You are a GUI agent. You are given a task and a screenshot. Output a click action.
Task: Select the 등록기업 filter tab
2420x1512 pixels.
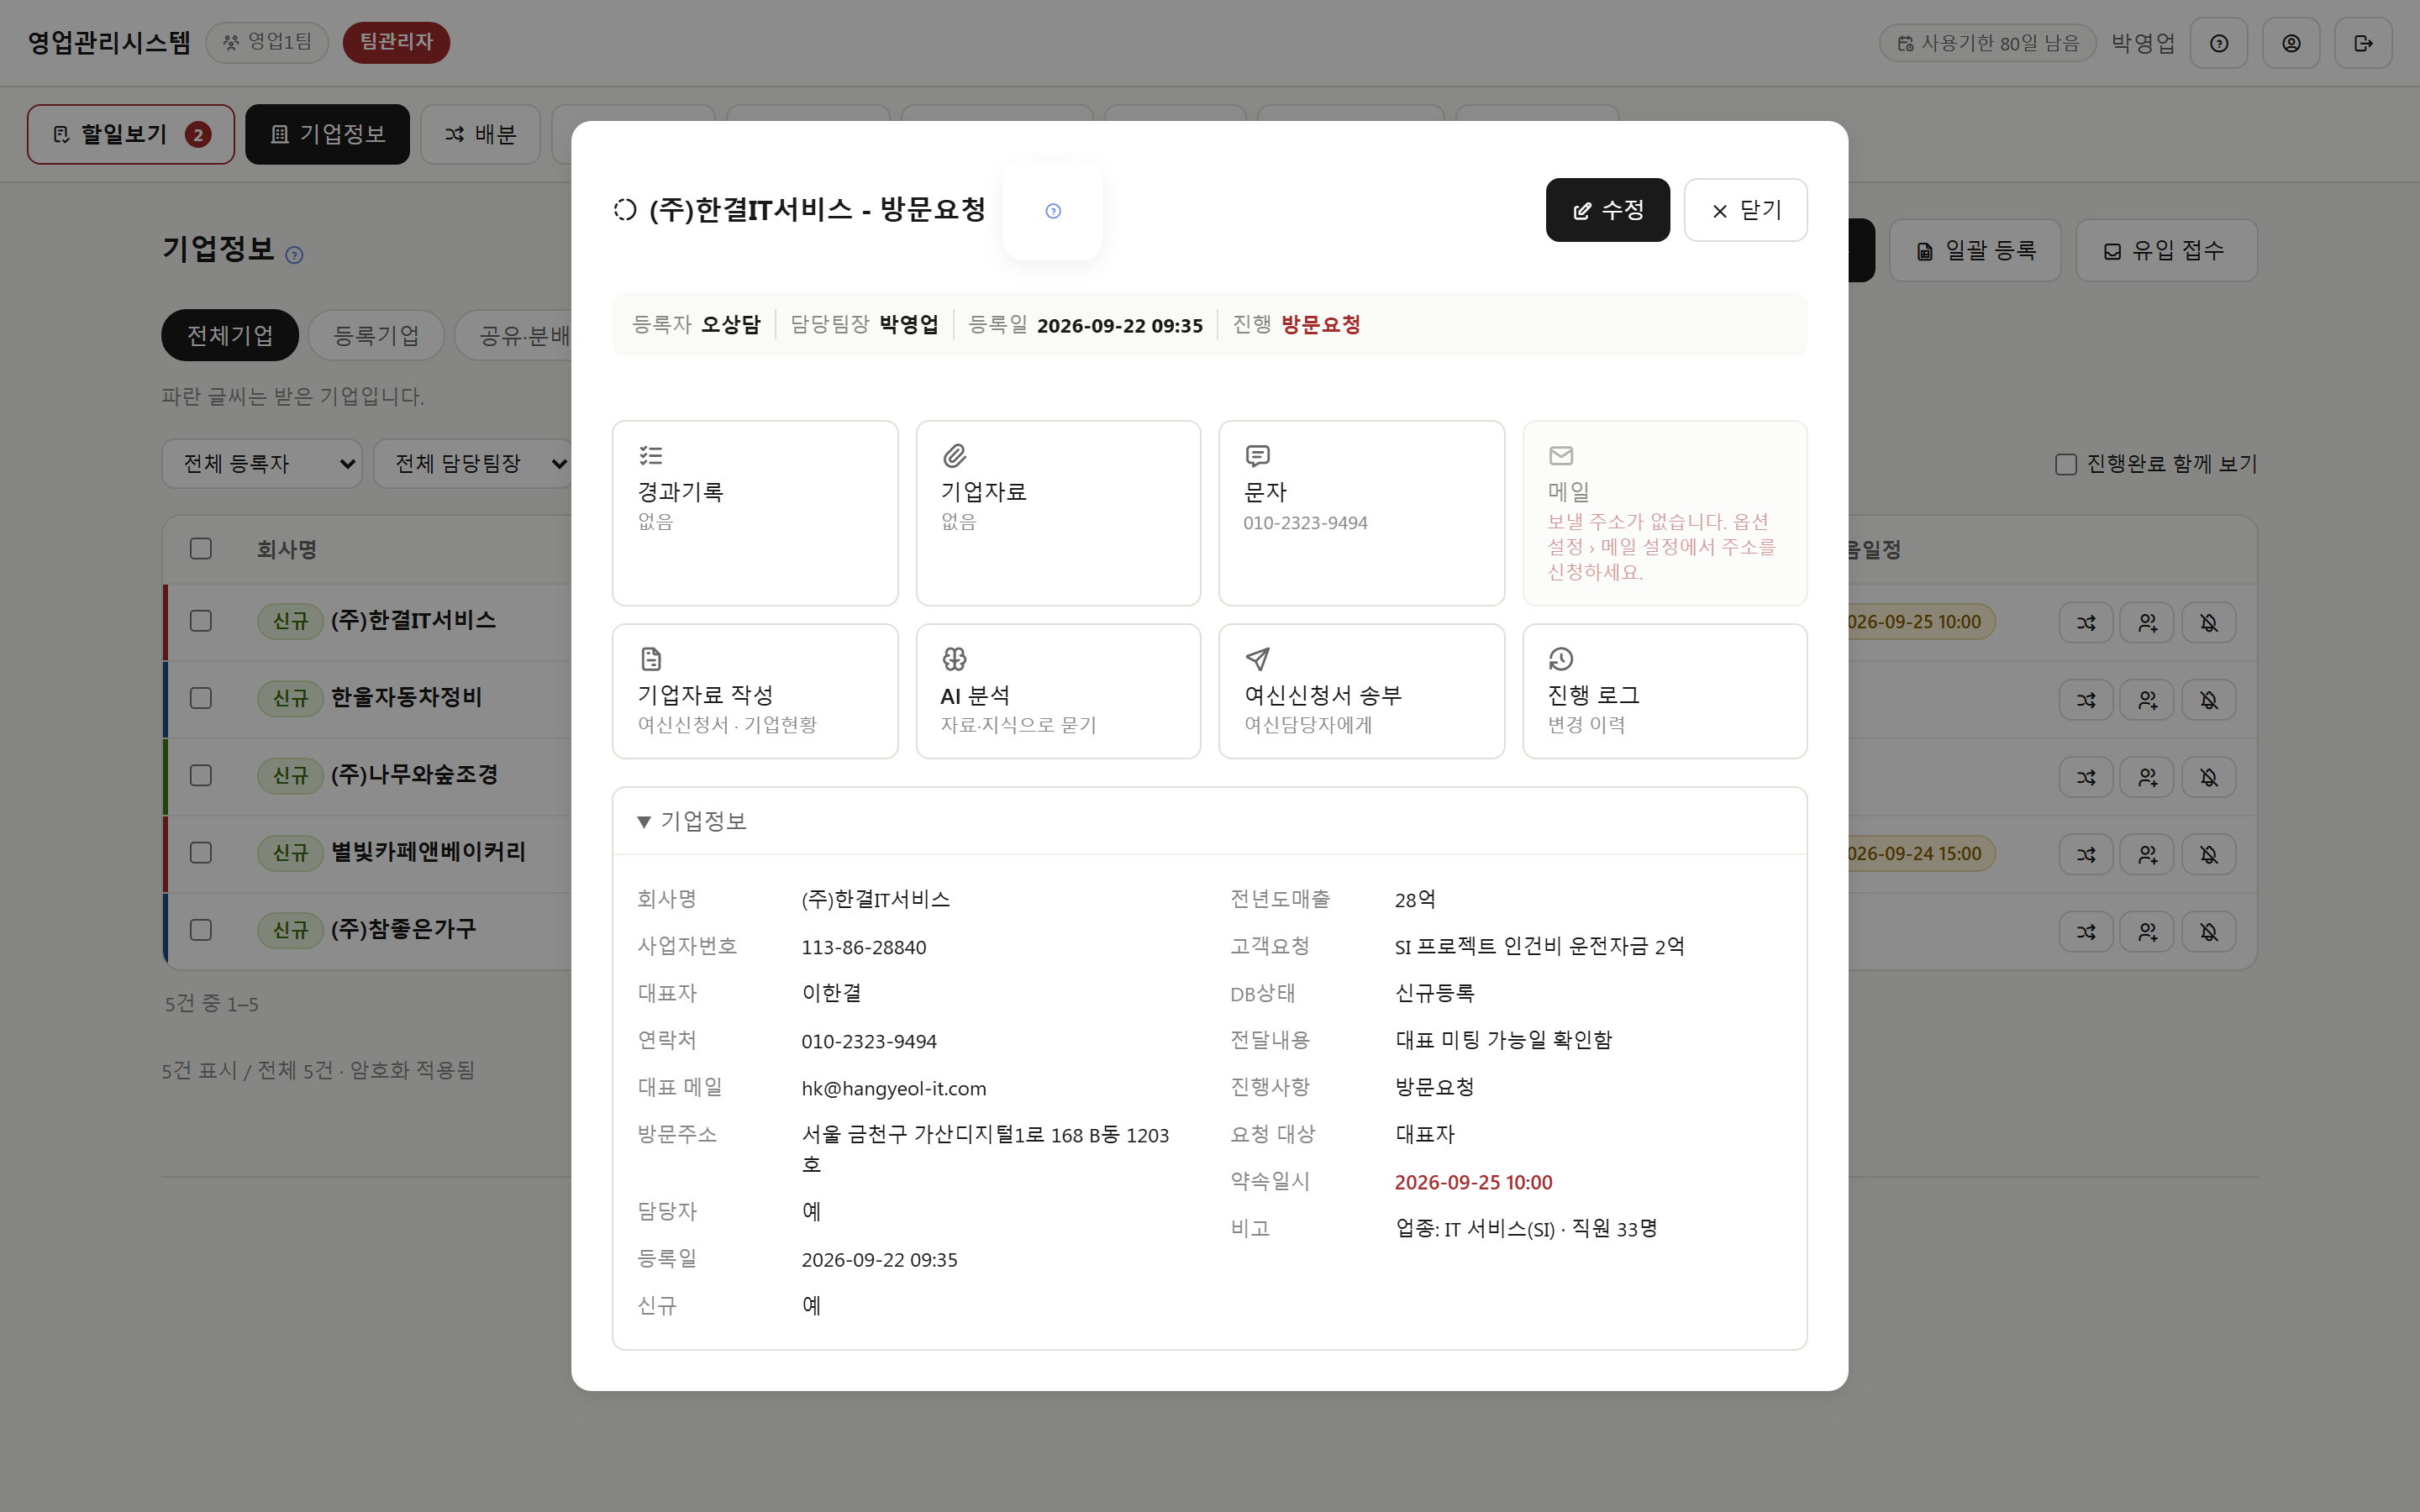pyautogui.click(x=376, y=335)
